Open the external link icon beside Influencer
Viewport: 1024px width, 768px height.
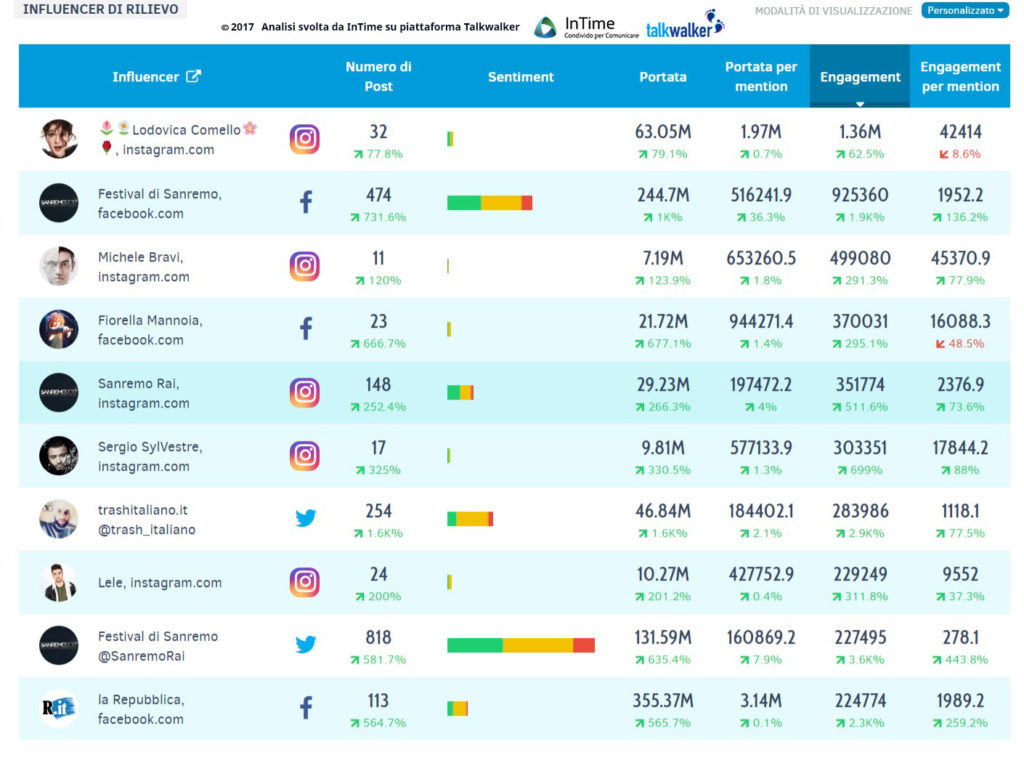click(193, 76)
